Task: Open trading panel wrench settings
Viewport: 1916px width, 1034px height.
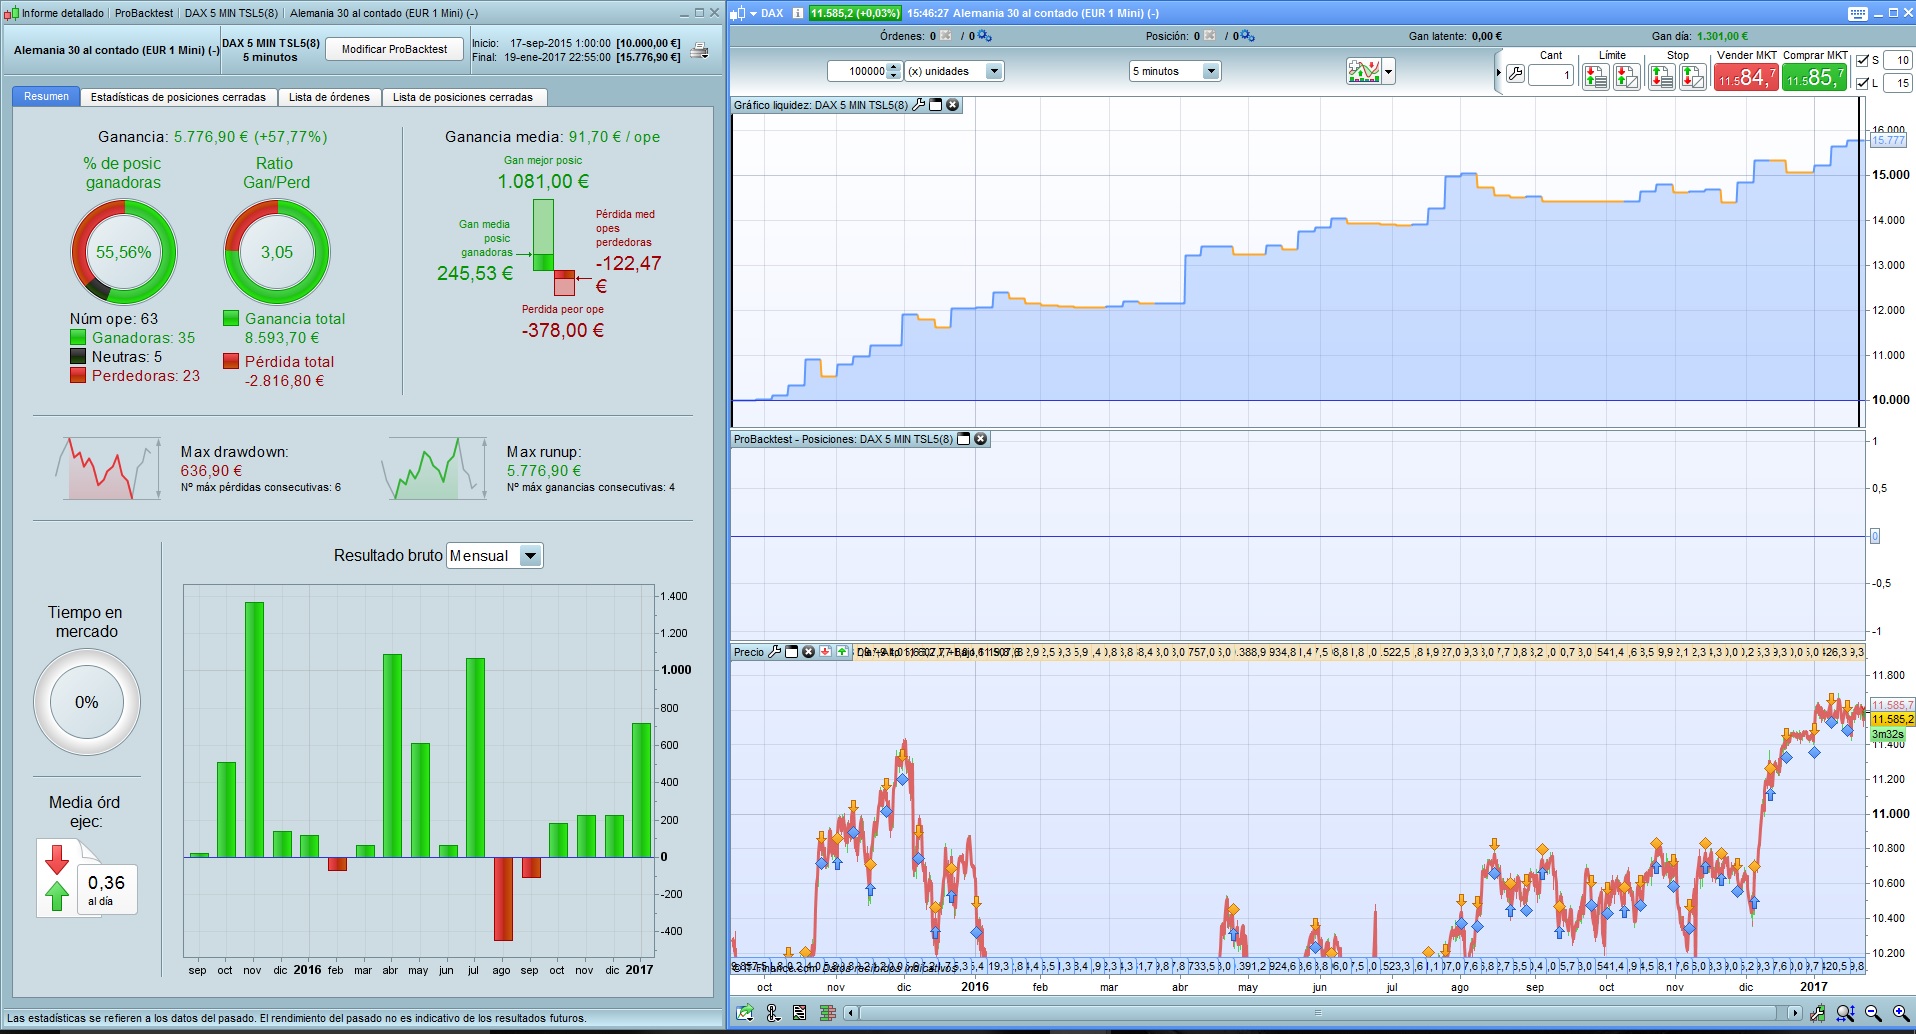Action: point(1515,74)
